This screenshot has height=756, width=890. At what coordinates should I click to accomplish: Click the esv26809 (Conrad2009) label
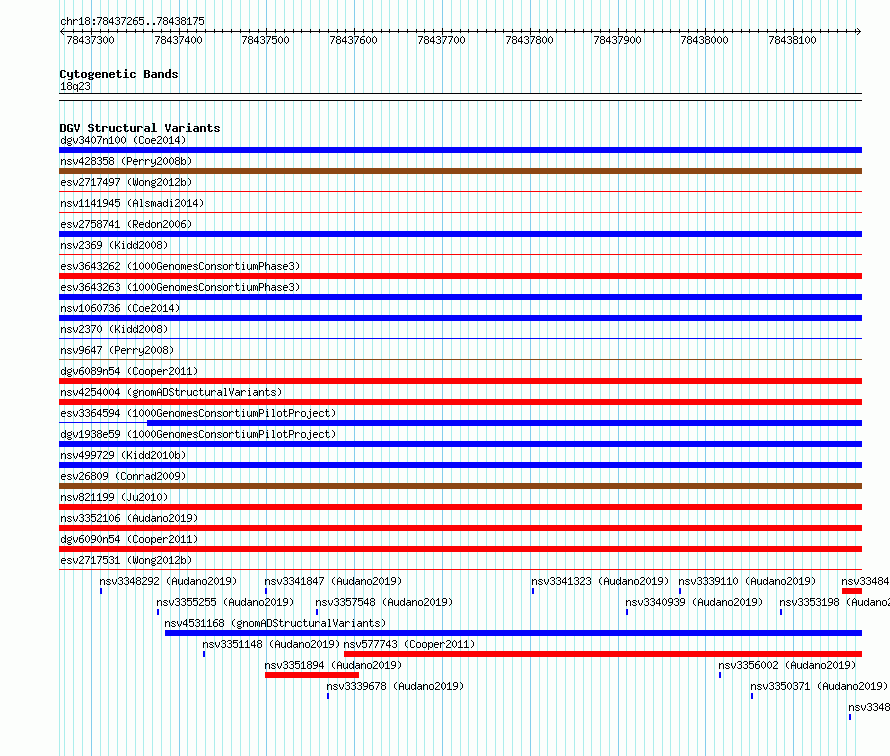coord(123,476)
